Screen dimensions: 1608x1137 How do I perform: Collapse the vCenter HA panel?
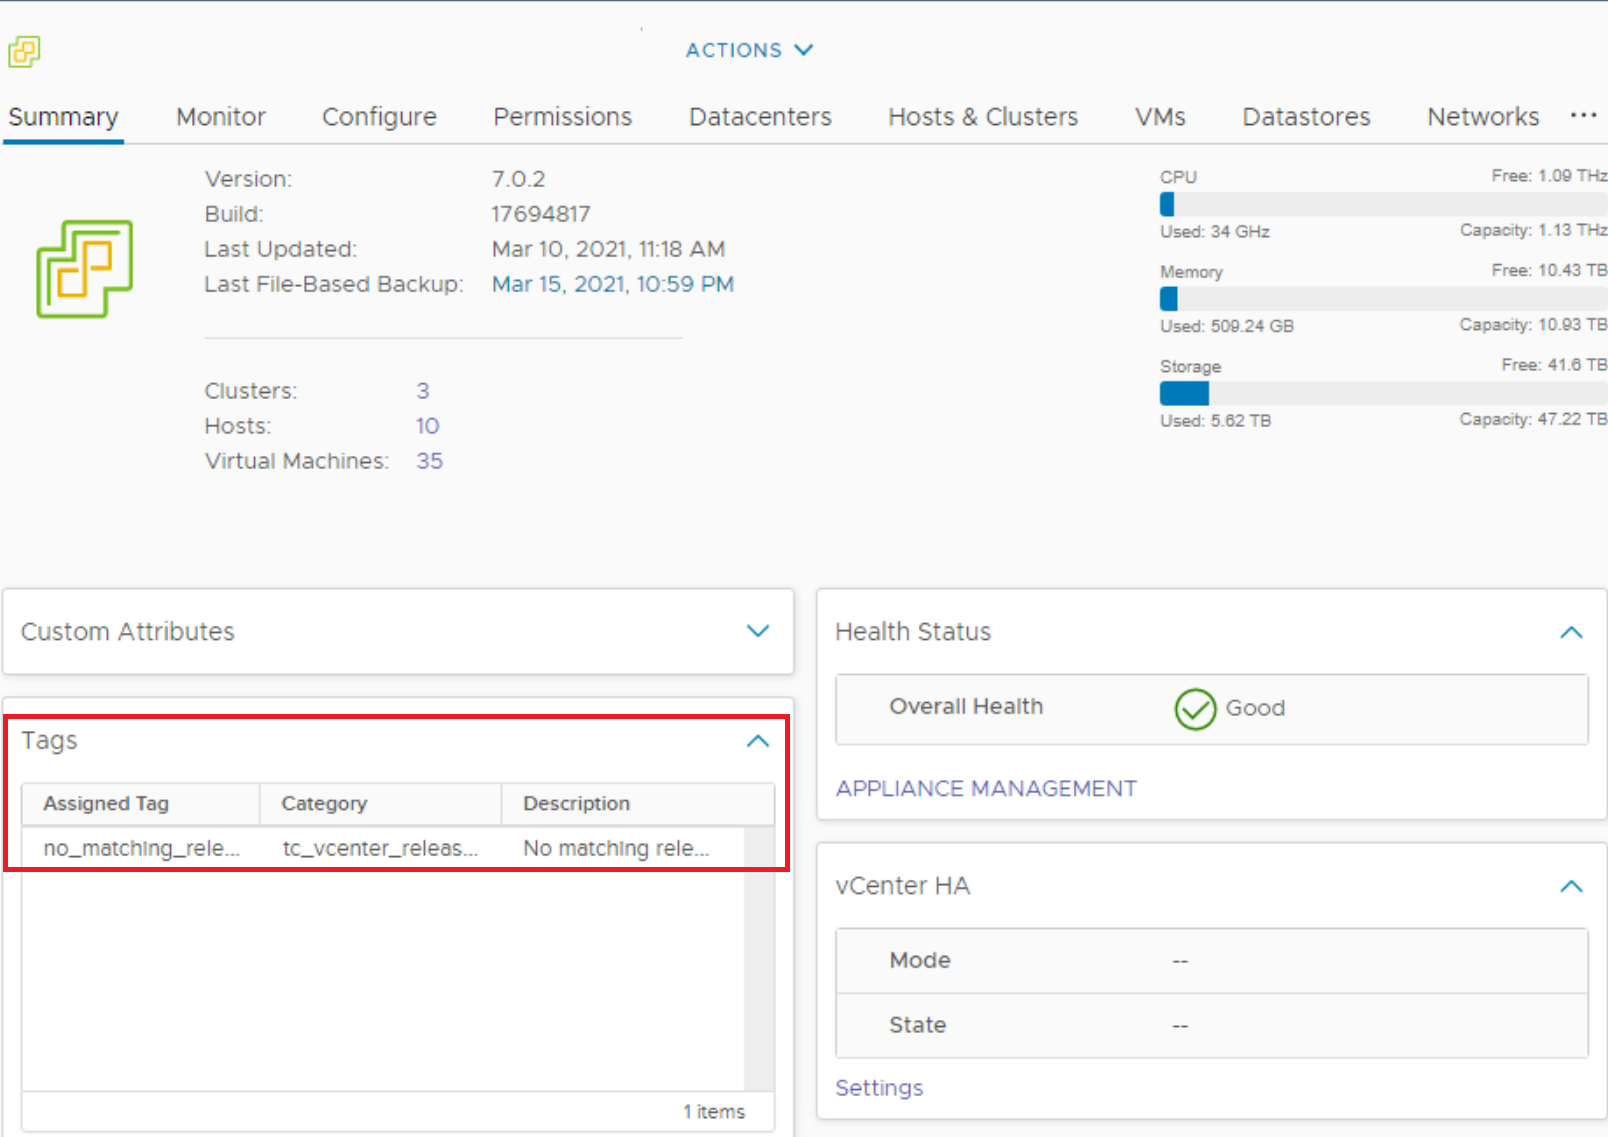tap(1572, 885)
